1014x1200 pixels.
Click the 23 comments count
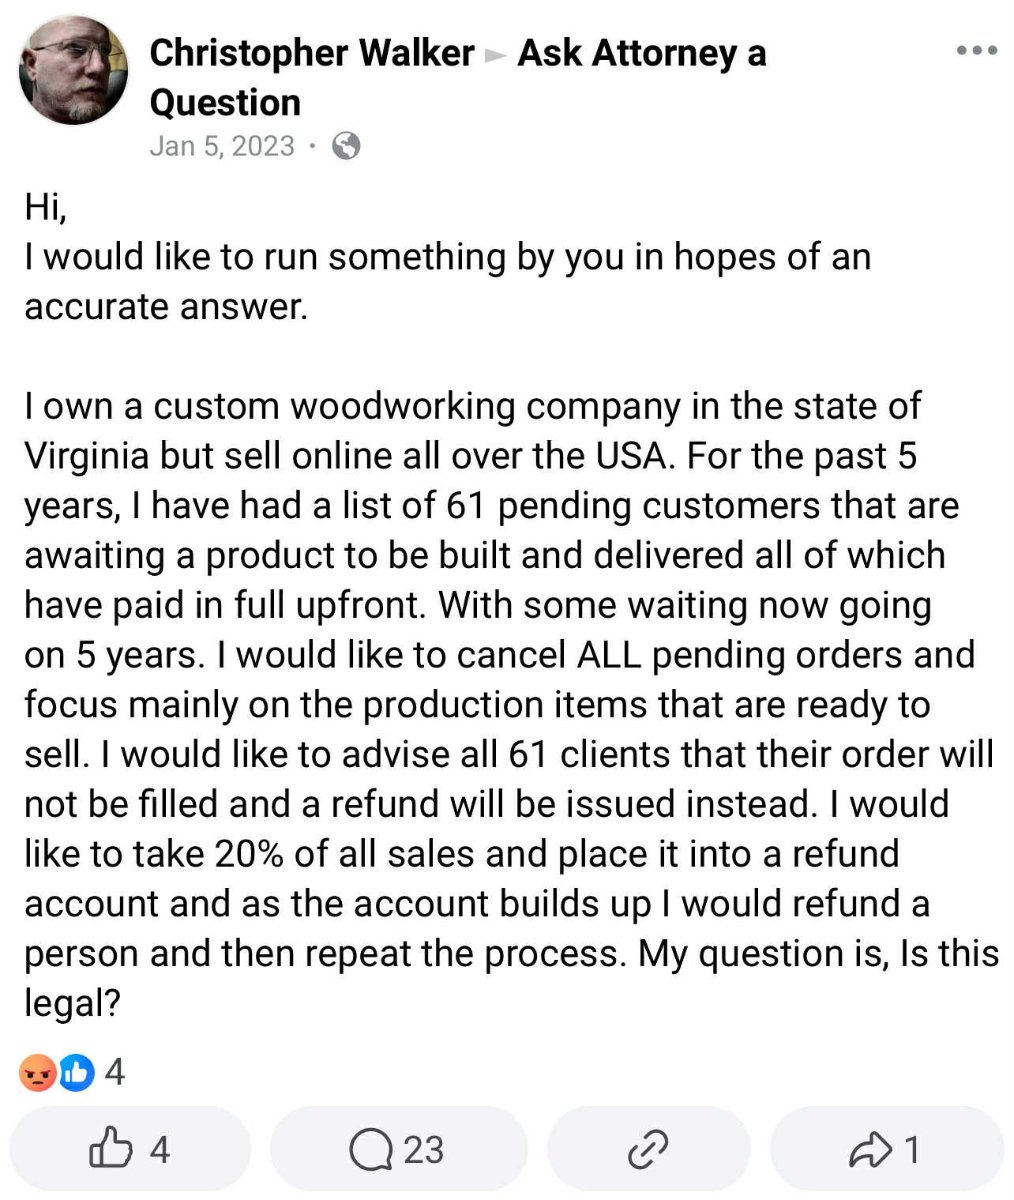(x=423, y=1150)
